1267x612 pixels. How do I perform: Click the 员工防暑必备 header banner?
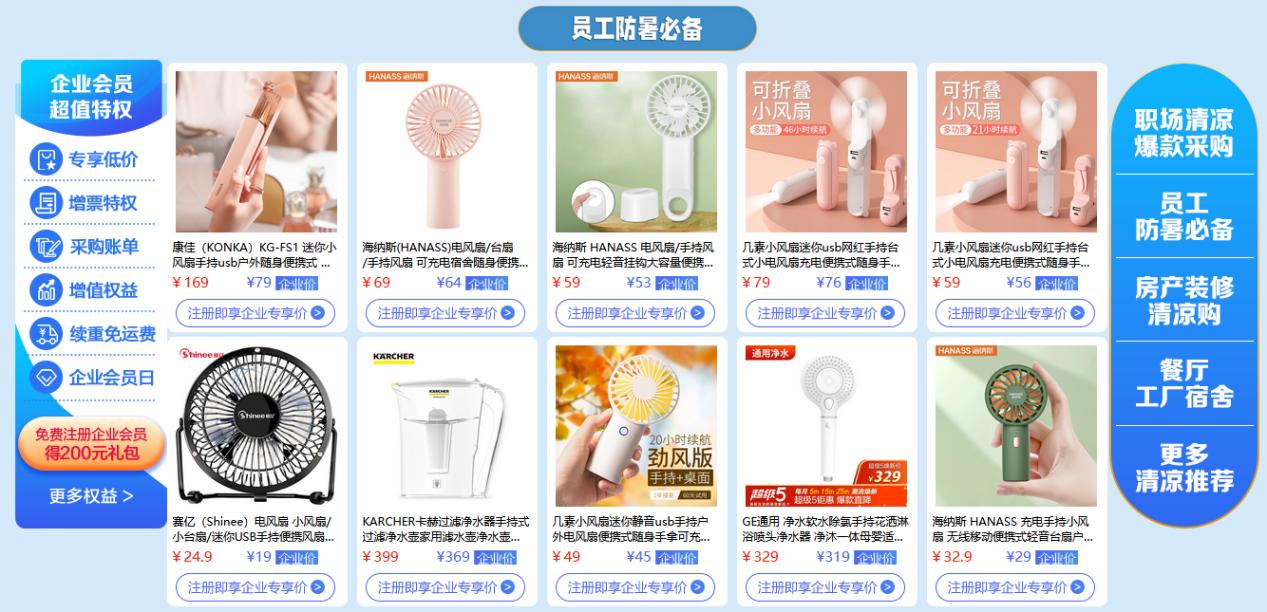pyautogui.click(x=637, y=28)
